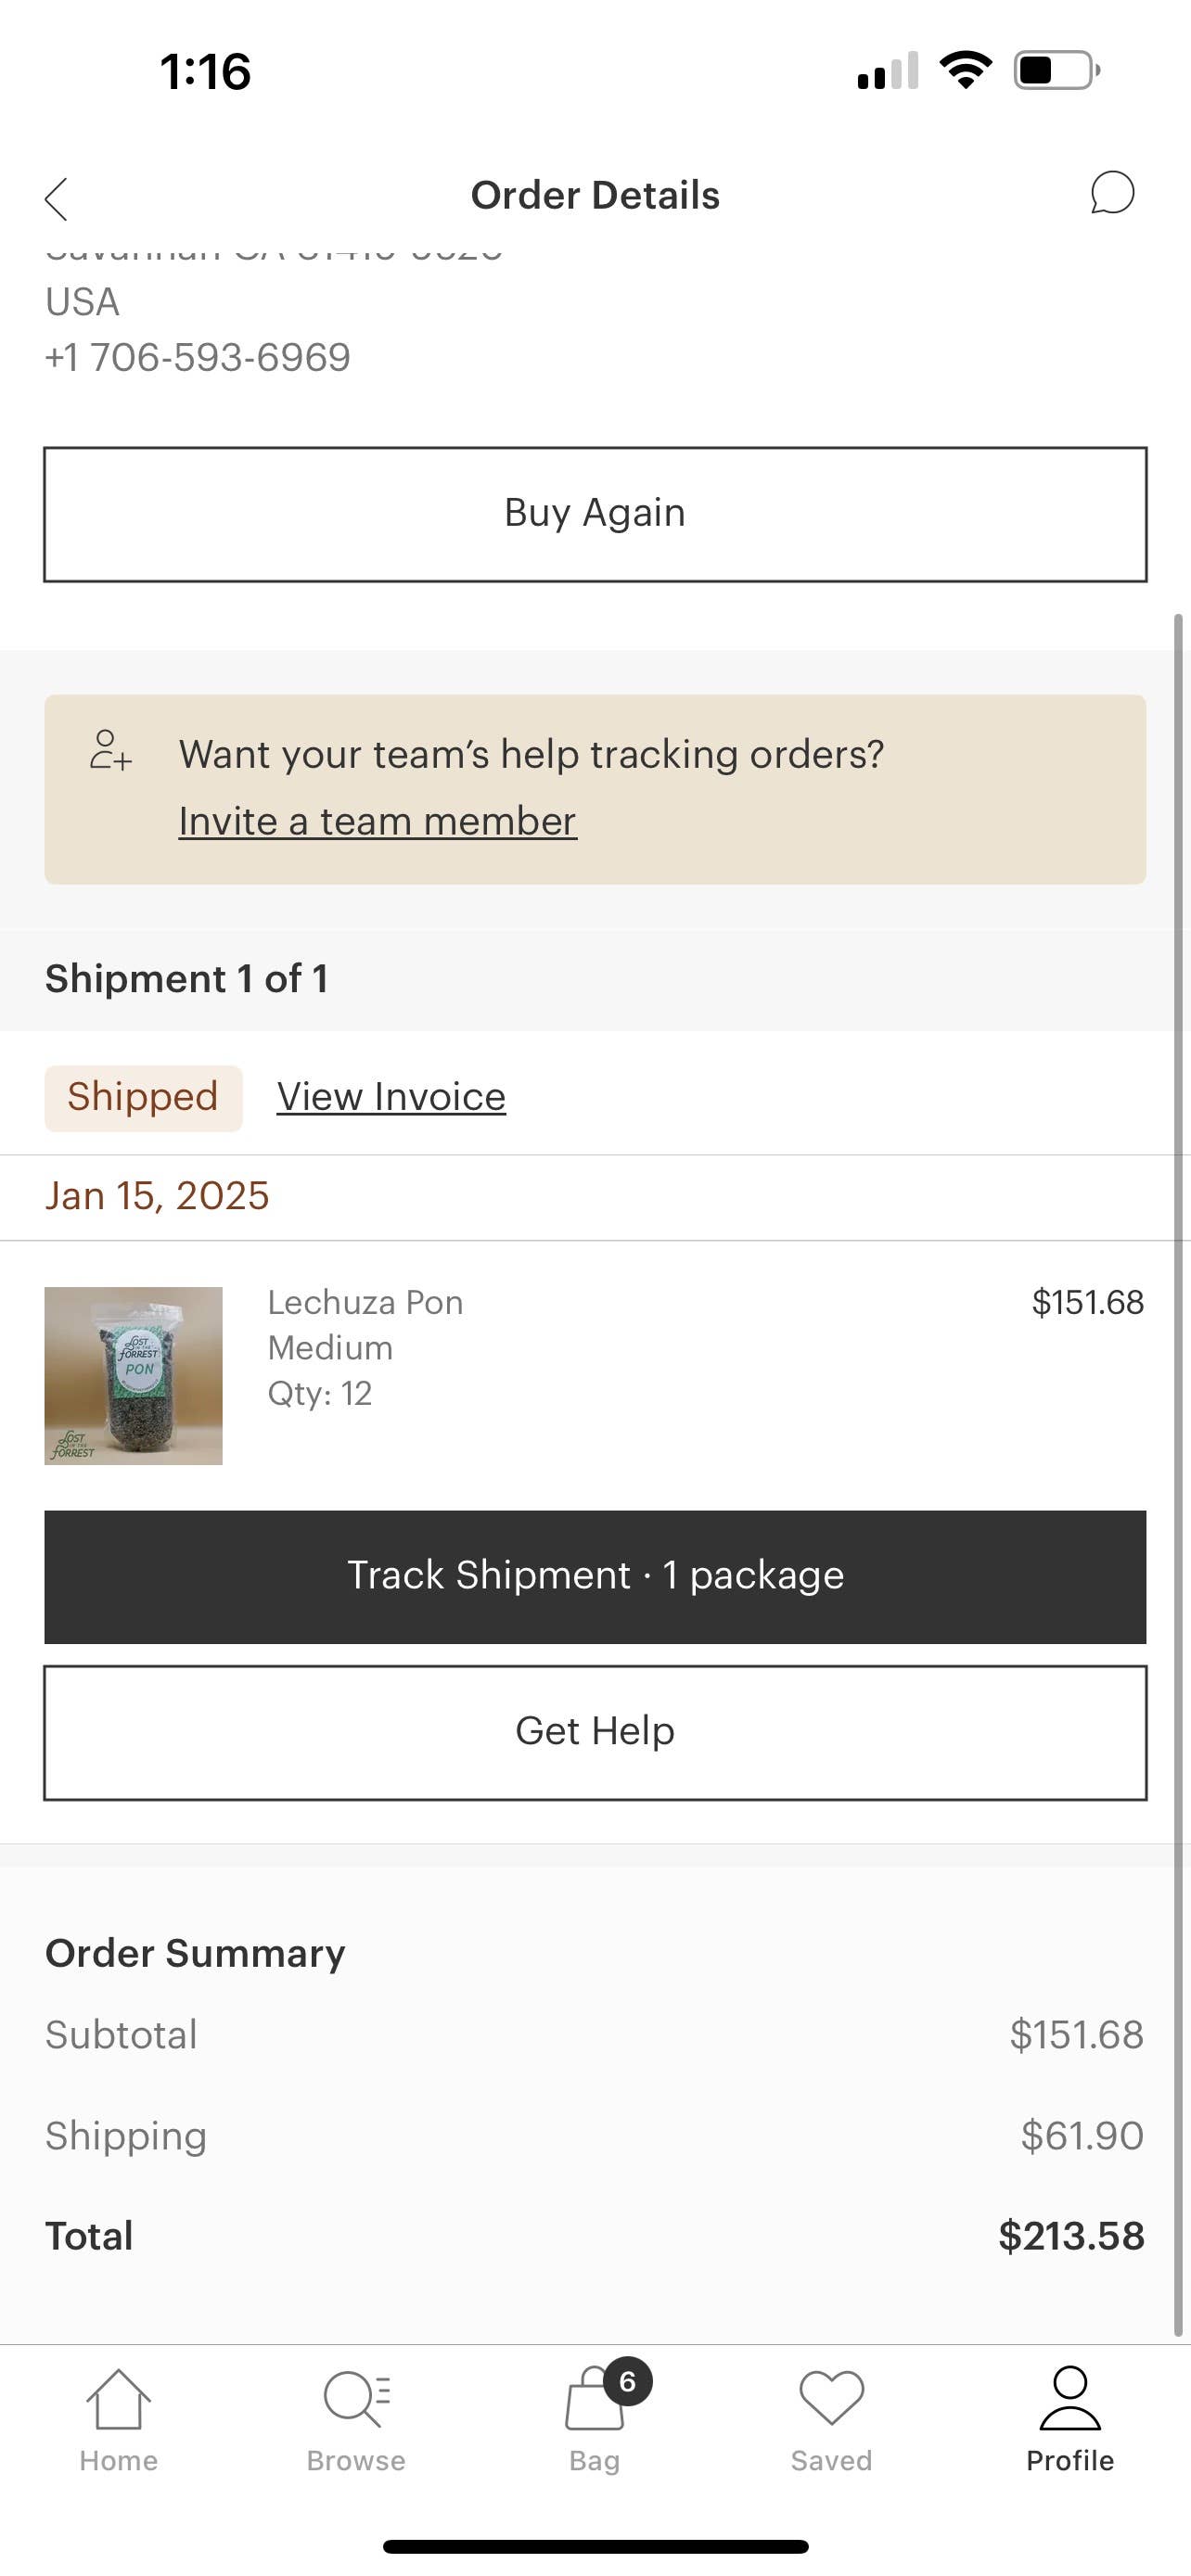This screenshot has width=1191, height=2576.
Task: Tap the Saved heart icon
Action: pos(831,2399)
